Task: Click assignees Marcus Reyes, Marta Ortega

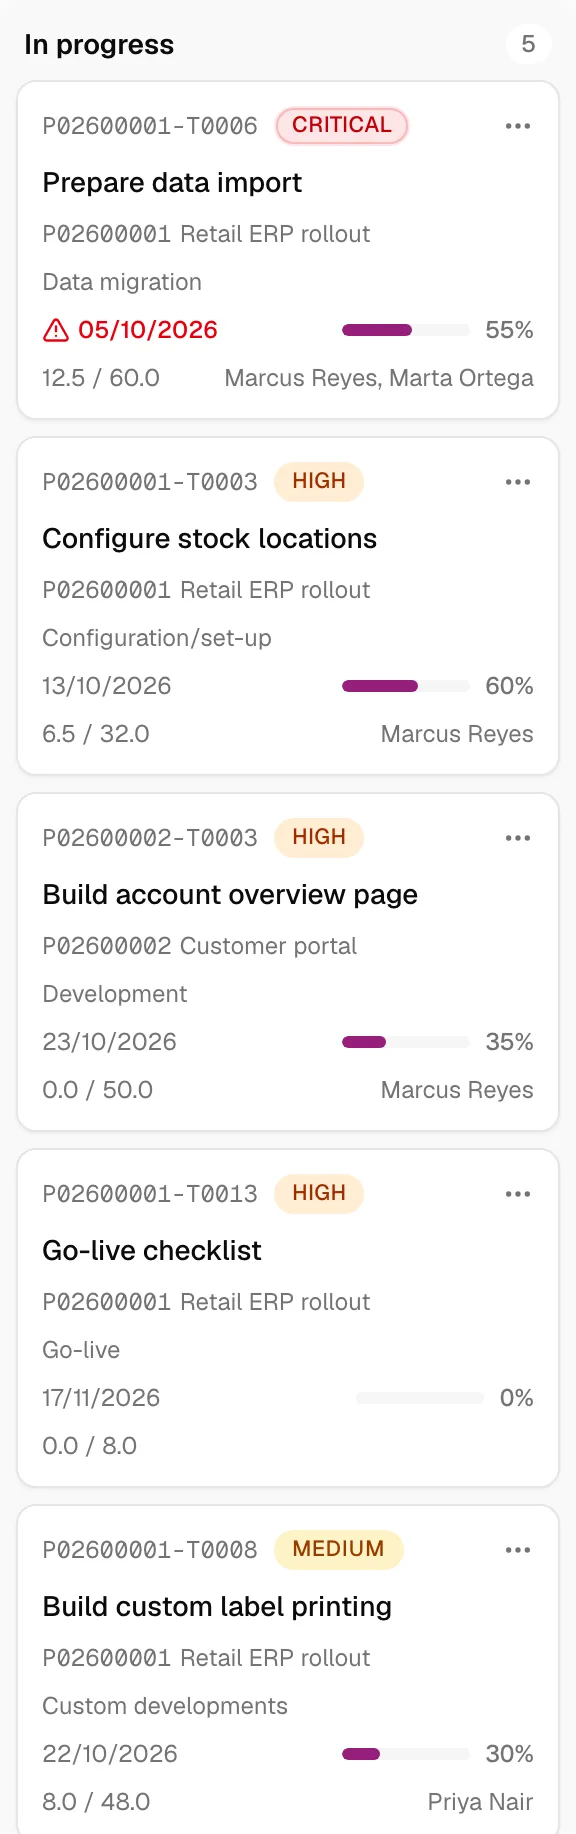Action: tap(379, 378)
